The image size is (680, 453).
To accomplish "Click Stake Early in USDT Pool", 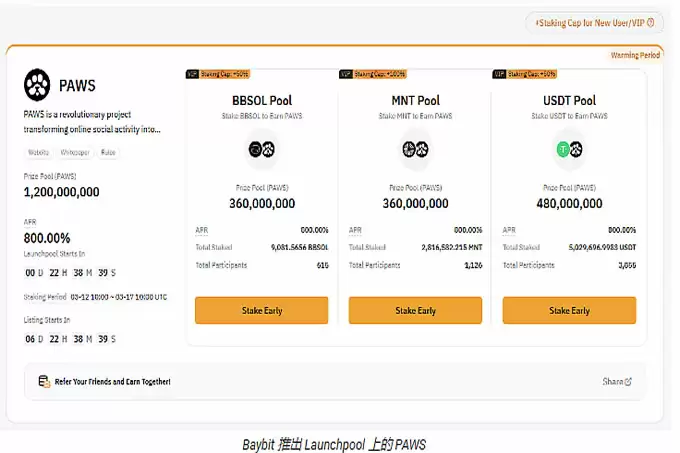I will click(569, 310).
